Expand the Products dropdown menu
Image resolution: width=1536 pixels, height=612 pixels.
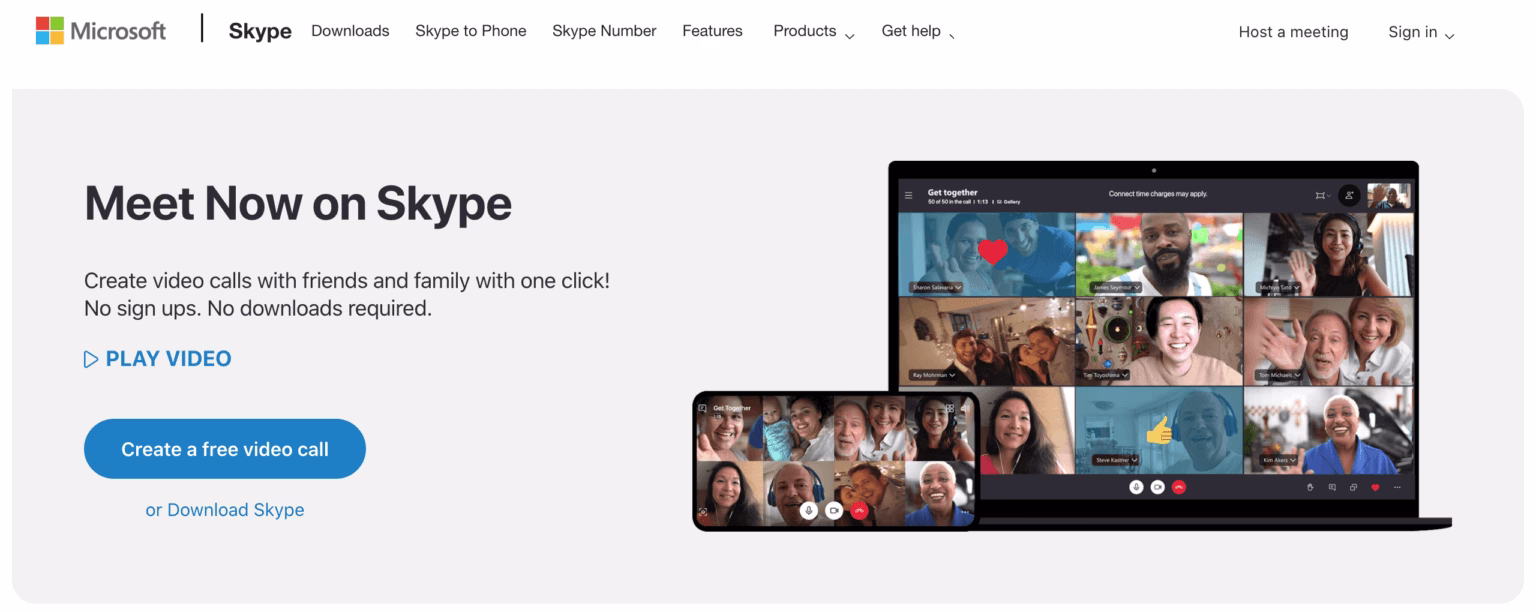(x=813, y=31)
